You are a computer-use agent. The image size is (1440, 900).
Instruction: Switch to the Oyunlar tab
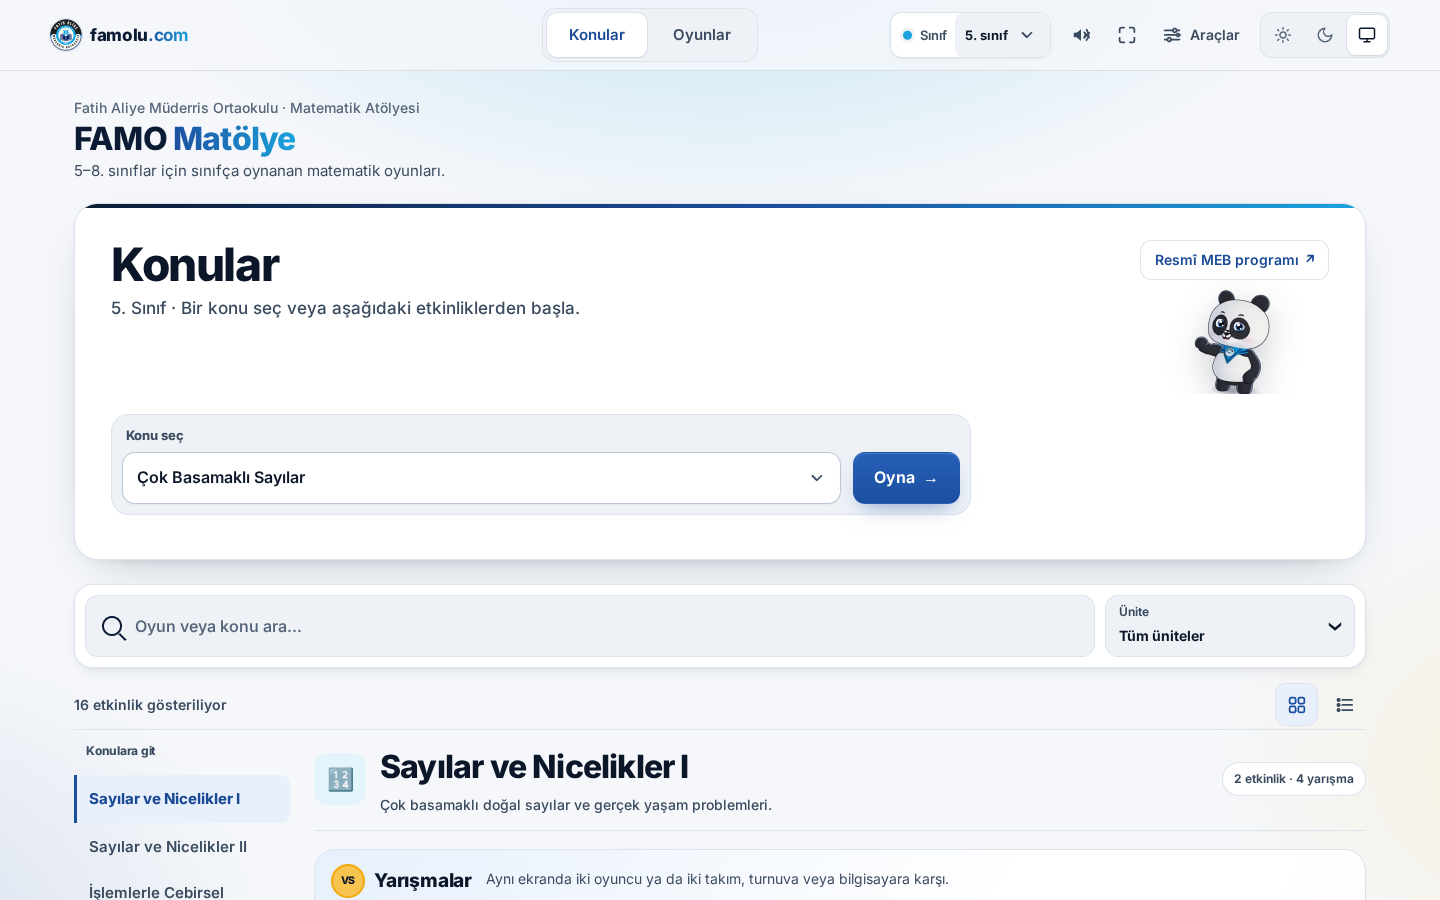click(702, 35)
